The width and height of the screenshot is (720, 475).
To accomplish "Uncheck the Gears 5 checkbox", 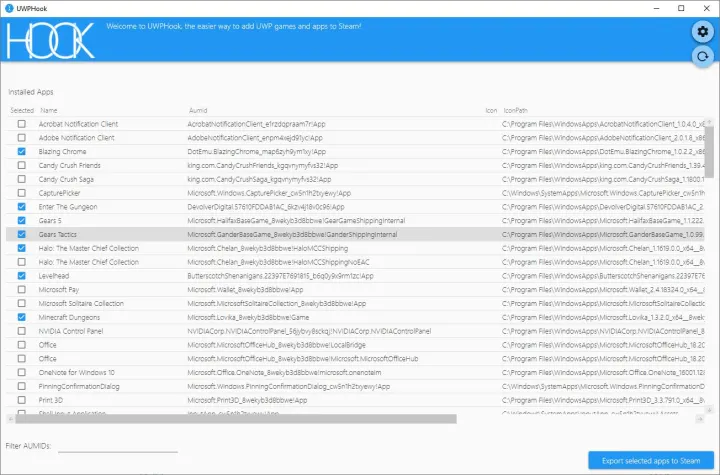I will point(22,221).
